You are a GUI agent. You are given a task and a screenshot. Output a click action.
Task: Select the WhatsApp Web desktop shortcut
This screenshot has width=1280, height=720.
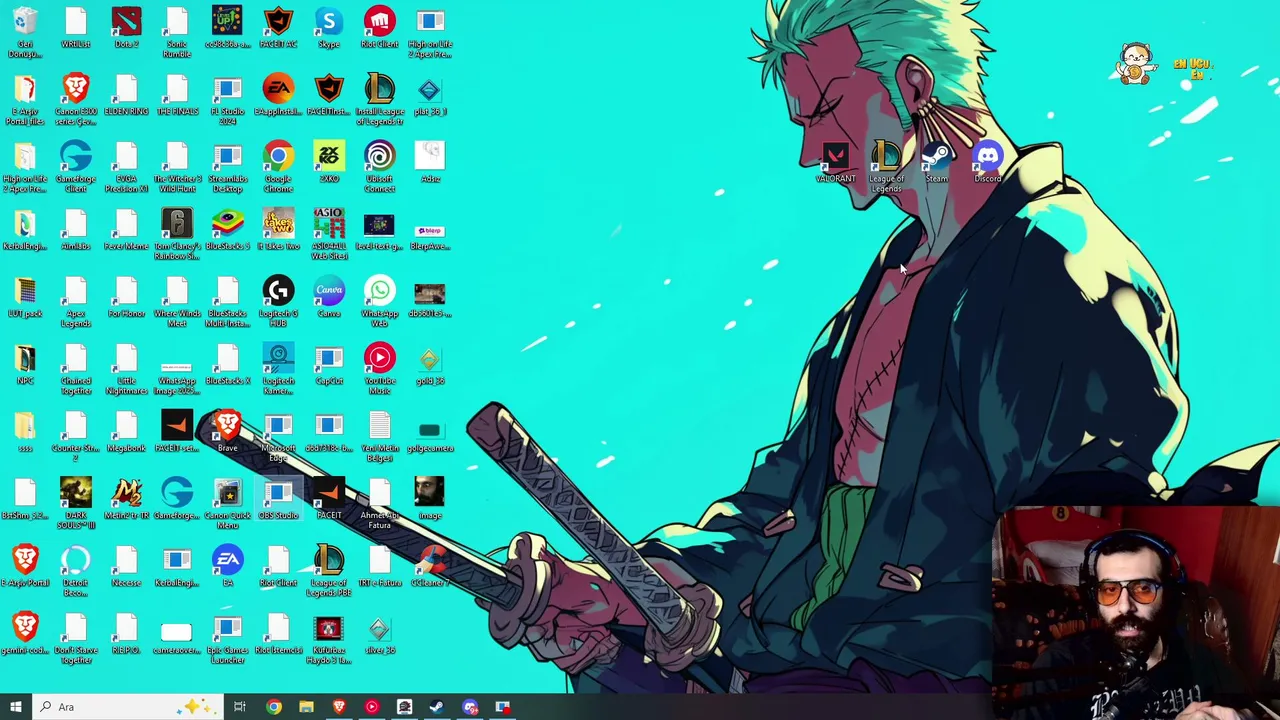[379, 301]
